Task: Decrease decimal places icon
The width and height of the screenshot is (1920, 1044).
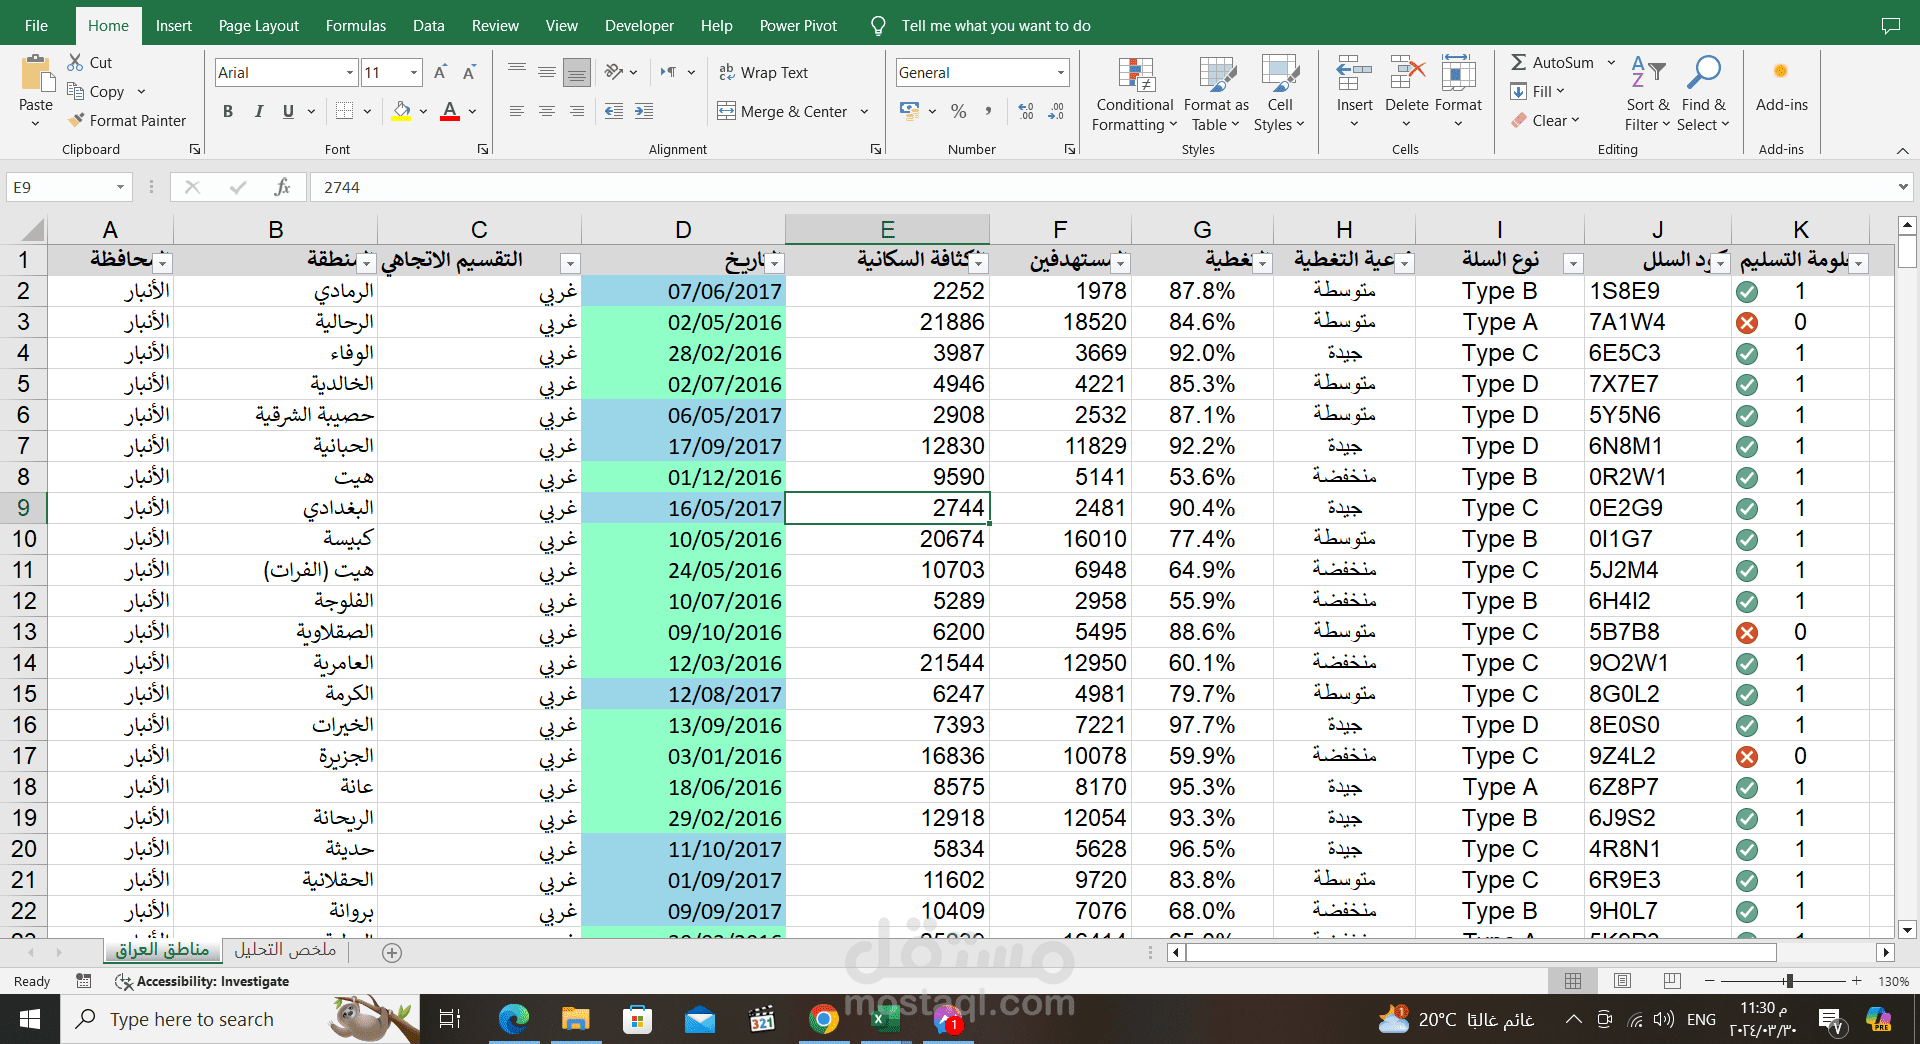Action: point(1056,112)
